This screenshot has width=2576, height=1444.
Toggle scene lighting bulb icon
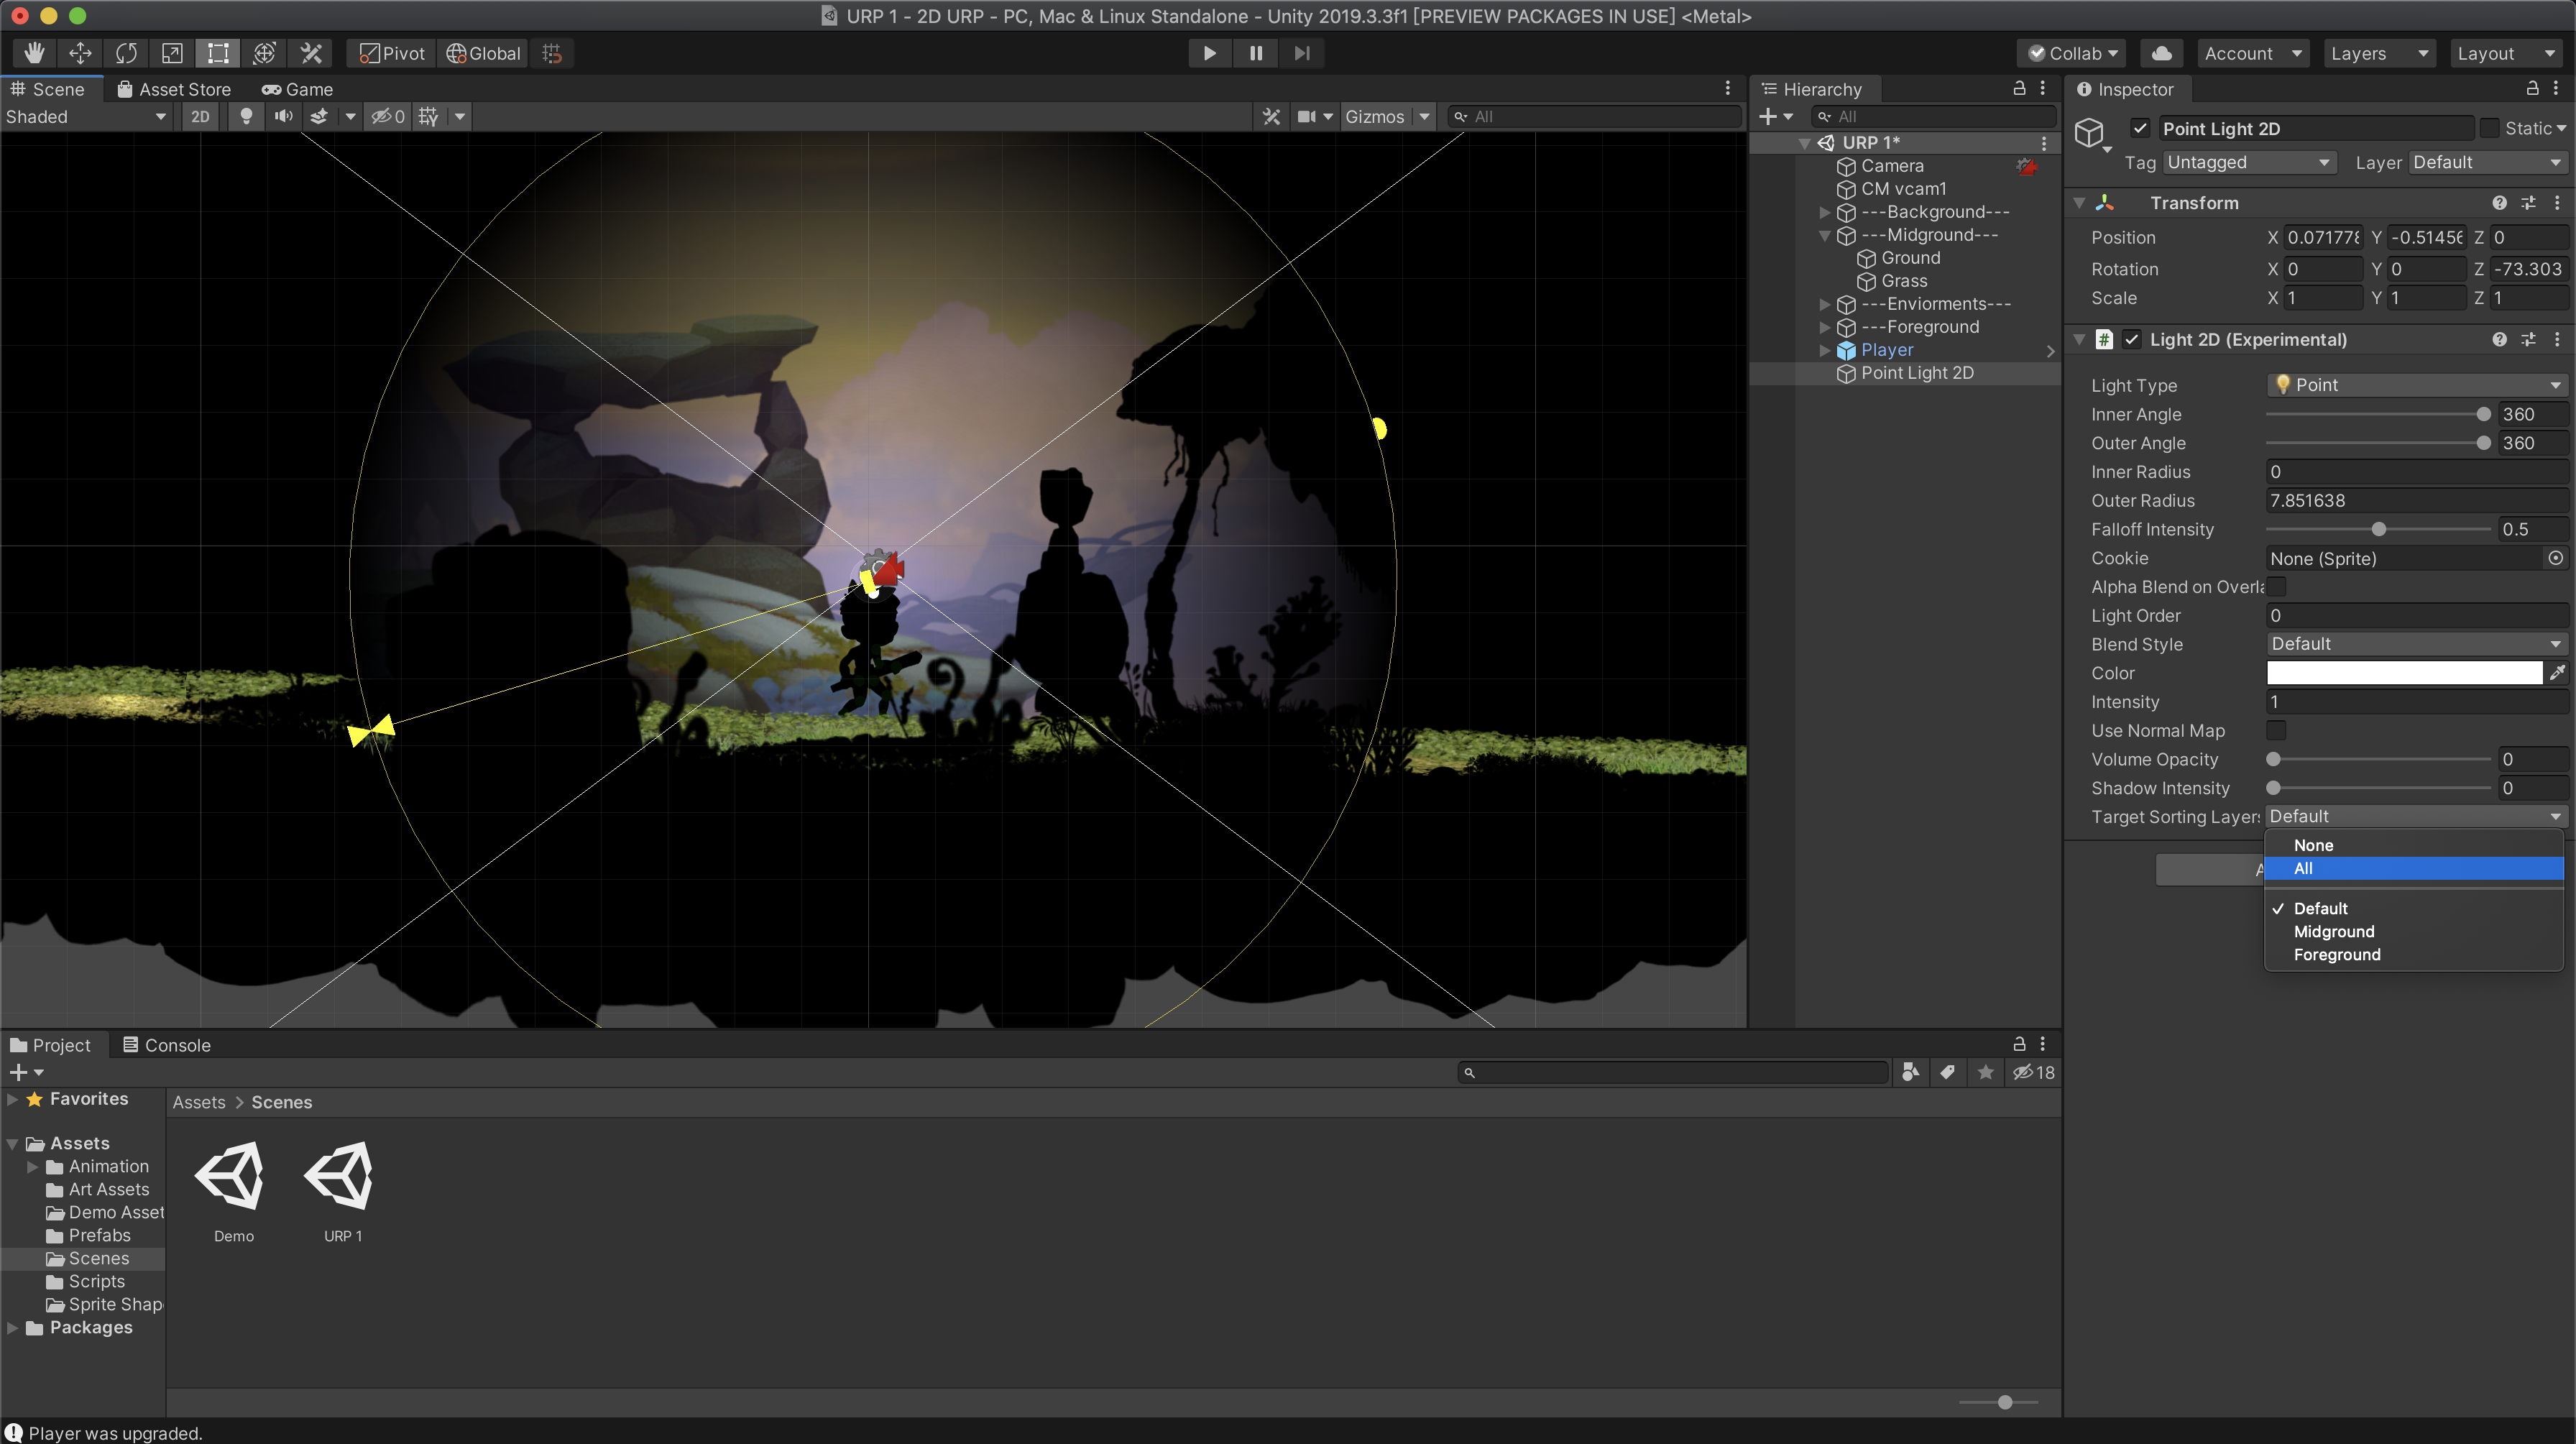point(246,116)
